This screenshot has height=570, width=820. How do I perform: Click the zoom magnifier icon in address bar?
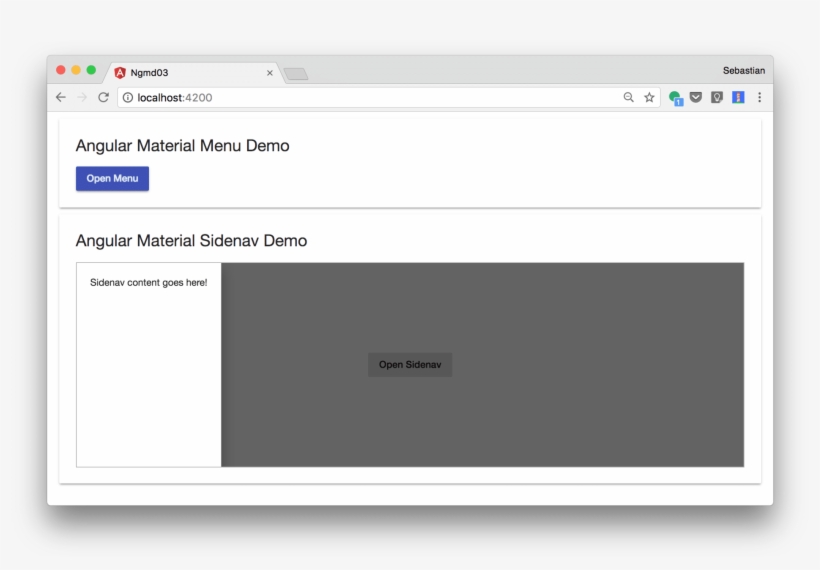629,97
